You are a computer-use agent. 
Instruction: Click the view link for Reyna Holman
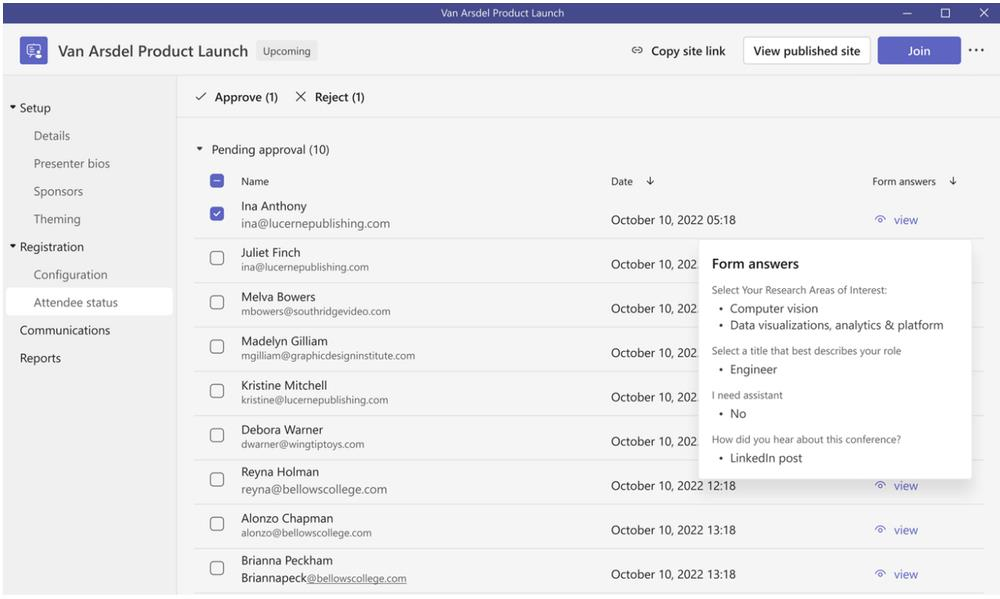pos(906,485)
